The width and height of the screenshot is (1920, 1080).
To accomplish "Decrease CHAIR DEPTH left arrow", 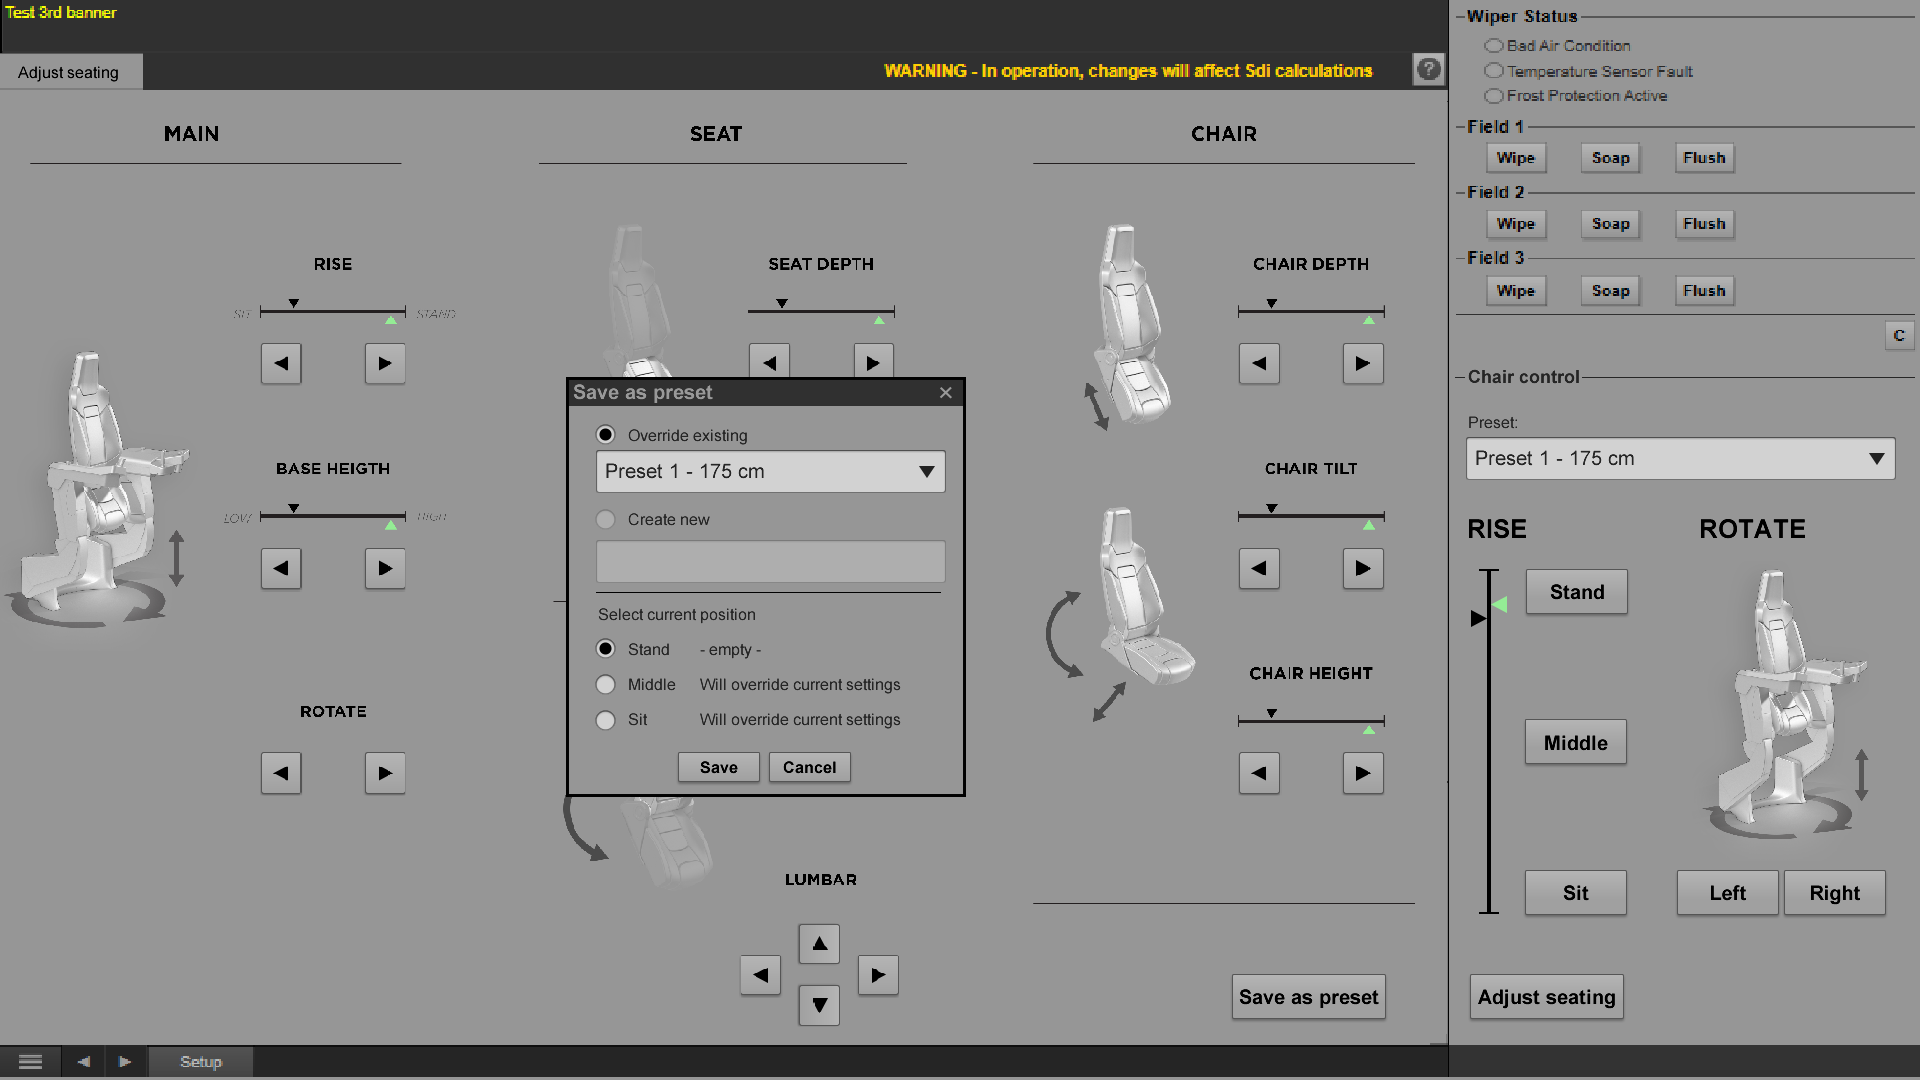I will coord(1259,363).
